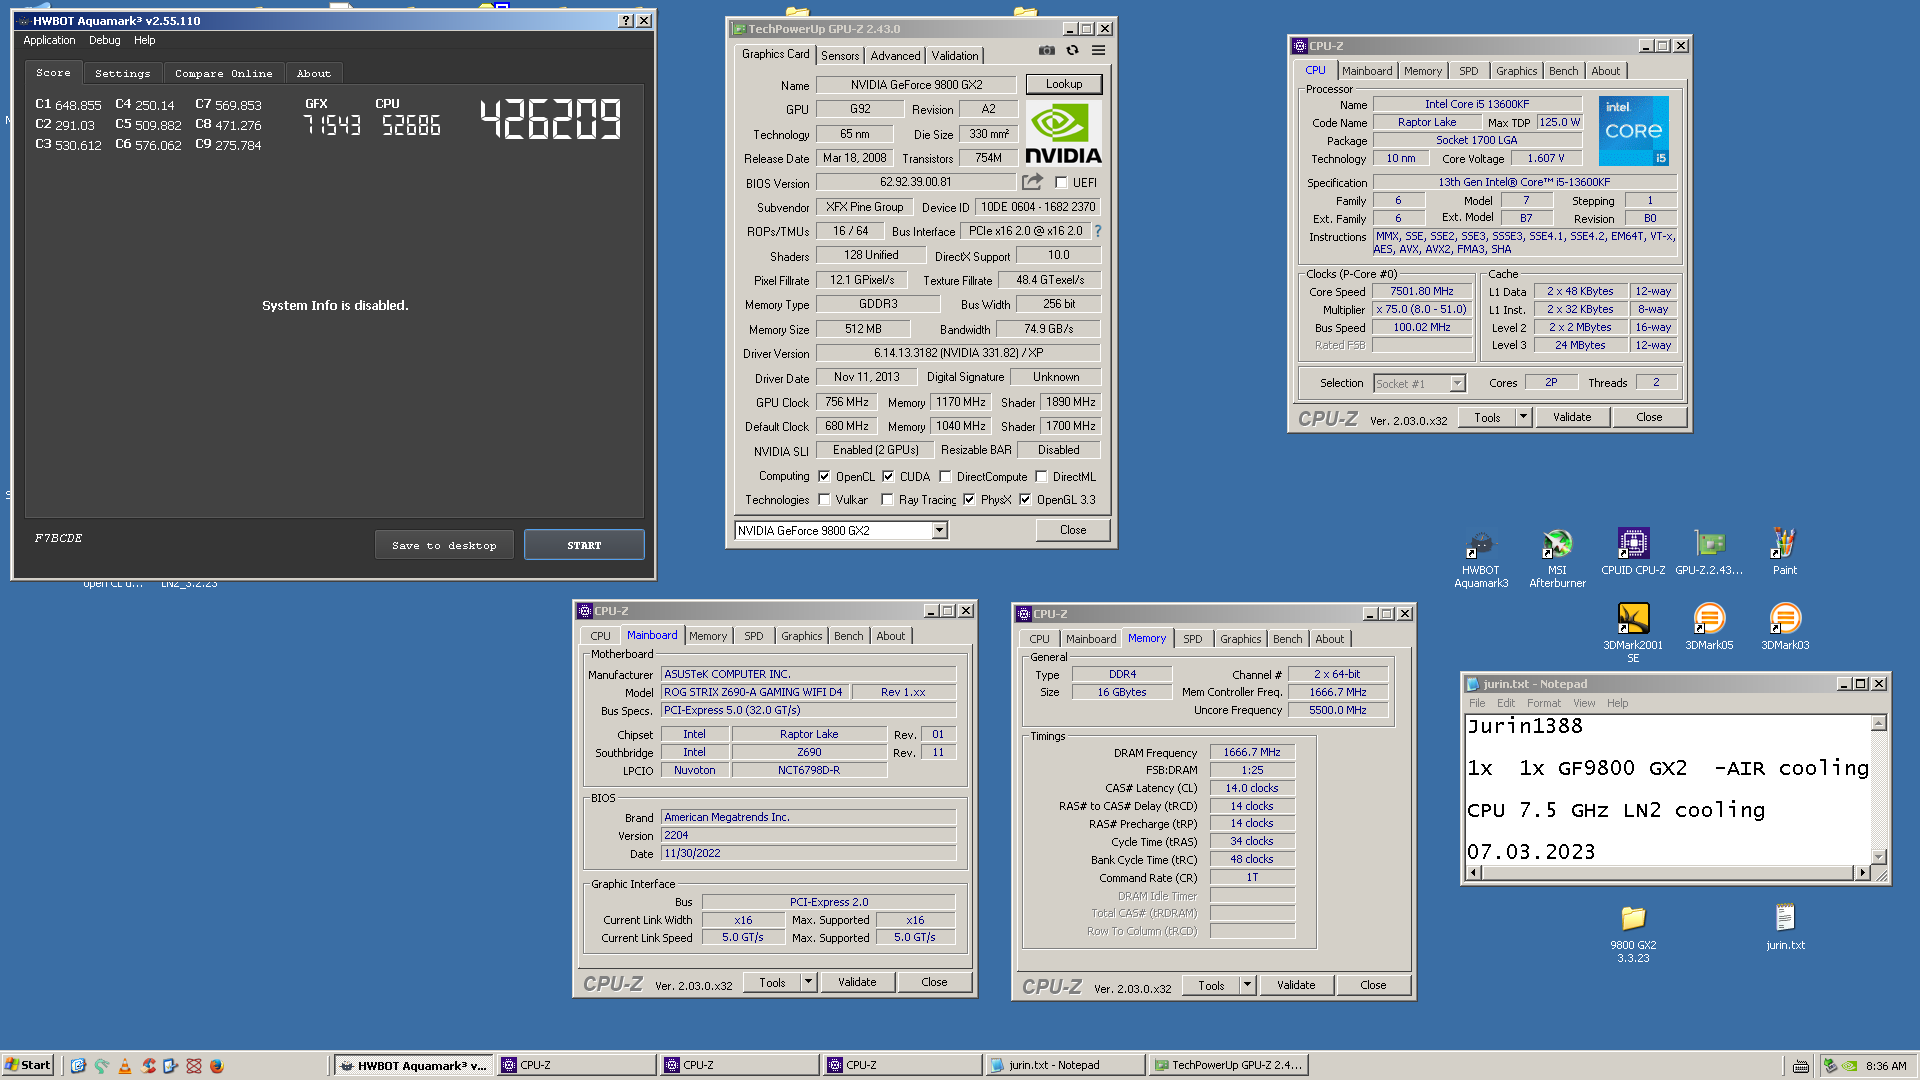The image size is (1920, 1080).
Task: Expand Tools arrow in CPU-Z Mainboard window
Action: tap(808, 982)
